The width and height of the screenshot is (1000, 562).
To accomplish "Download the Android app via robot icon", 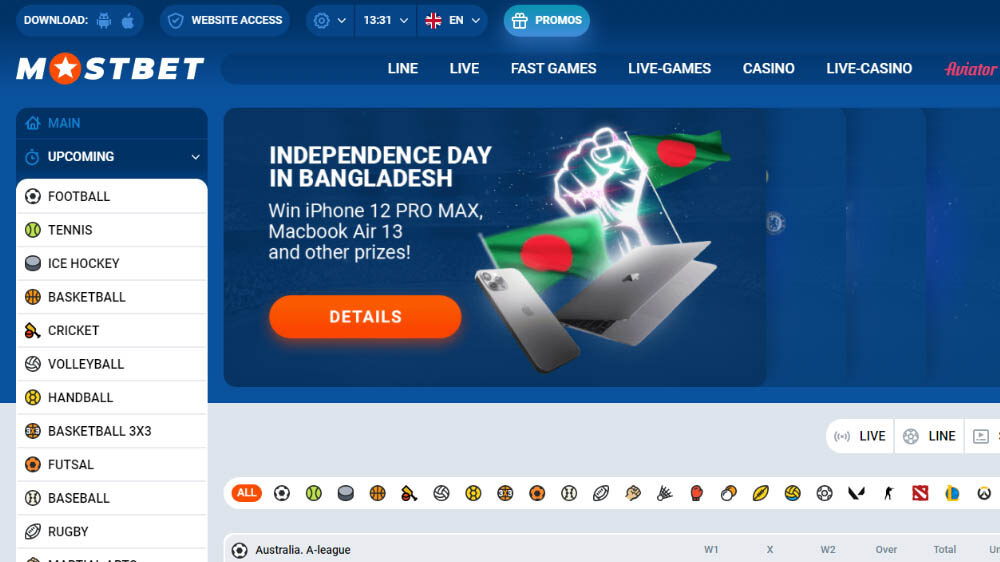I will pos(104,20).
